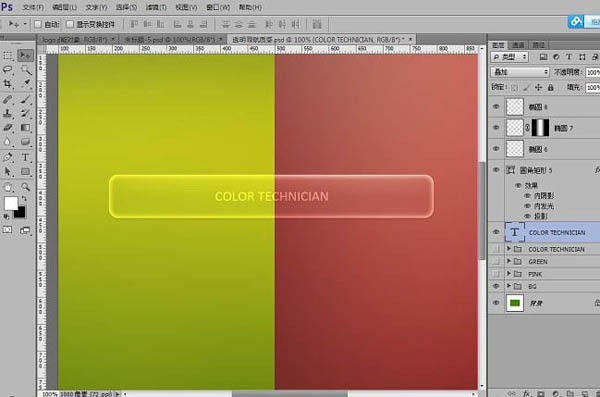Select the COLOR TECHNICIAN text layer thumbnail
Image resolution: width=600 pixels, height=397 pixels.
[515, 232]
